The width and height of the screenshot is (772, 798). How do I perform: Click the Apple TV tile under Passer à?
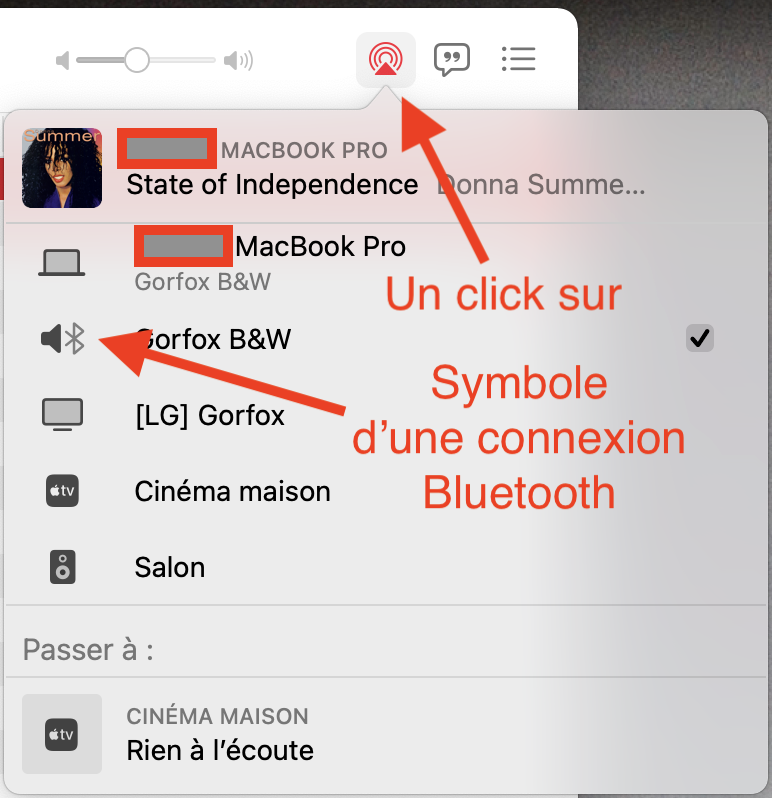point(62,734)
